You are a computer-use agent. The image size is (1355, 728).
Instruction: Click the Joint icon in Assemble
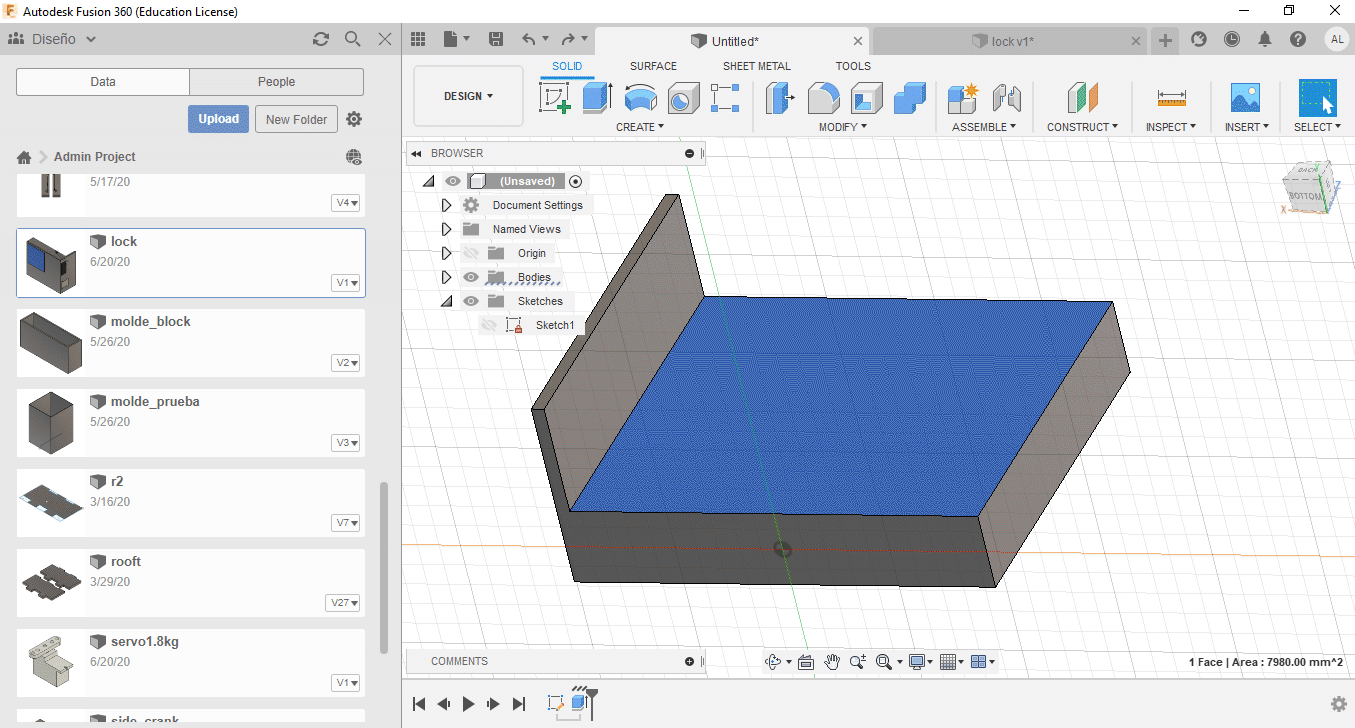[x=1006, y=98]
